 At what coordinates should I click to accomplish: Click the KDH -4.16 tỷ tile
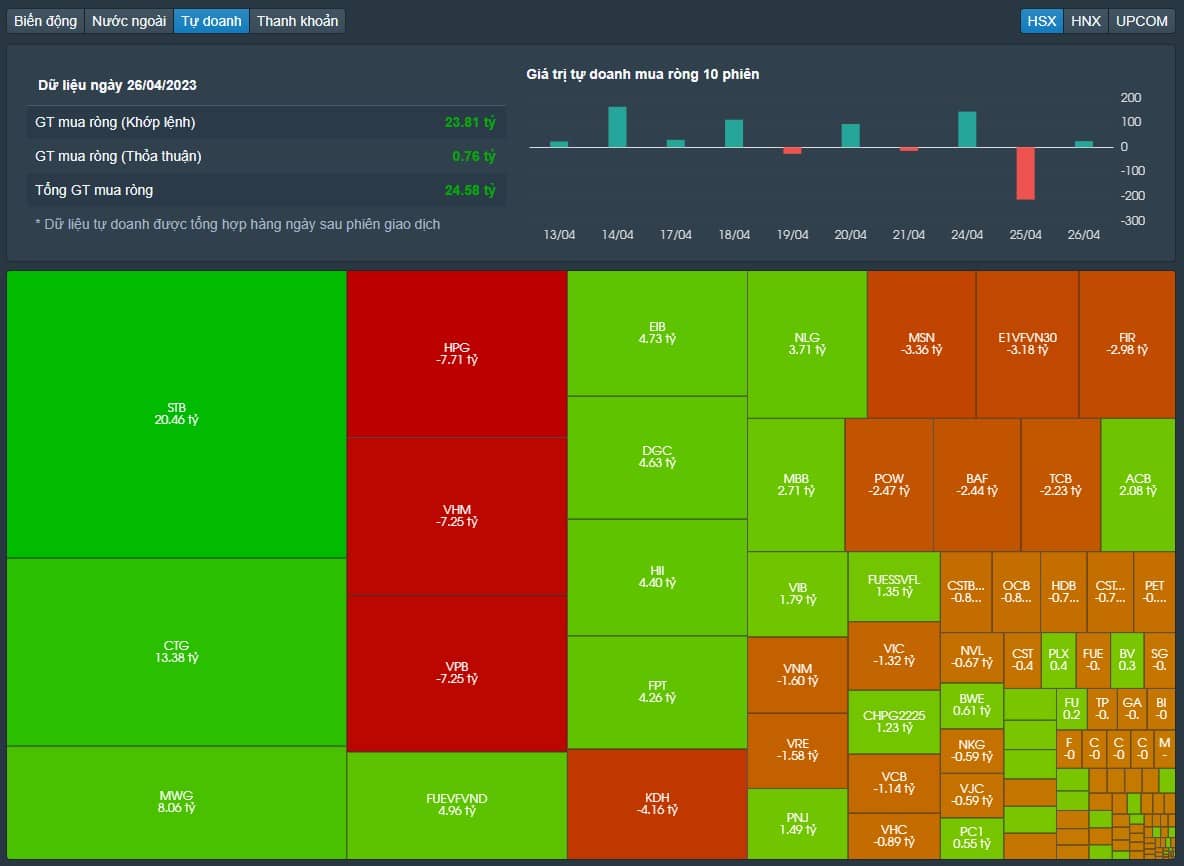[x=657, y=803]
